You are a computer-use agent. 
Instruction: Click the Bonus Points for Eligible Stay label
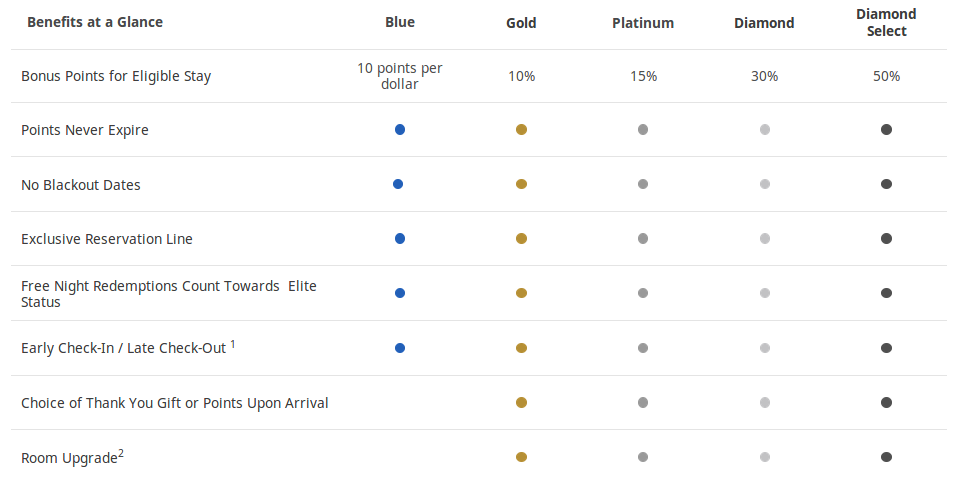point(116,76)
